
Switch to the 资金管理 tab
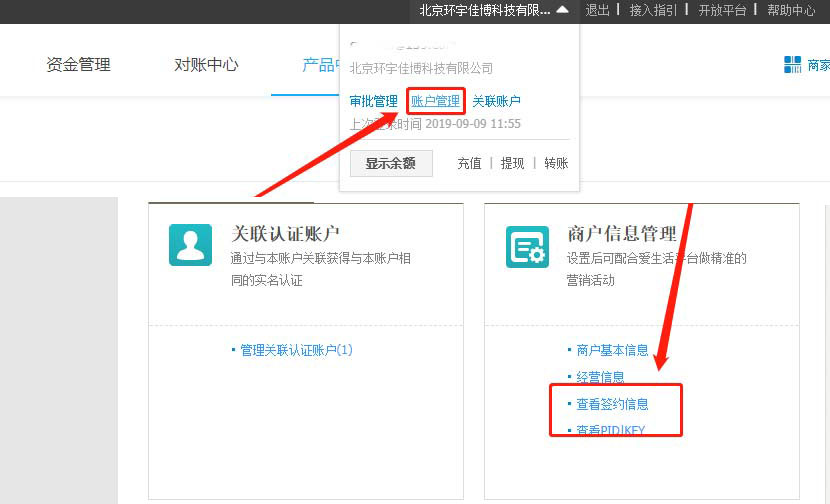78,65
